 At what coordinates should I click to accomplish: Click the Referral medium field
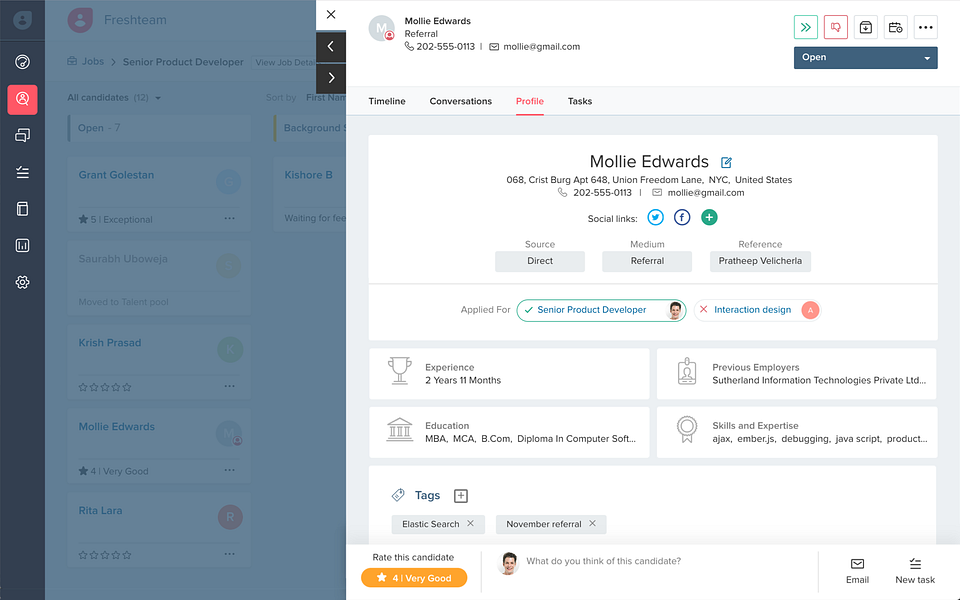tap(647, 261)
